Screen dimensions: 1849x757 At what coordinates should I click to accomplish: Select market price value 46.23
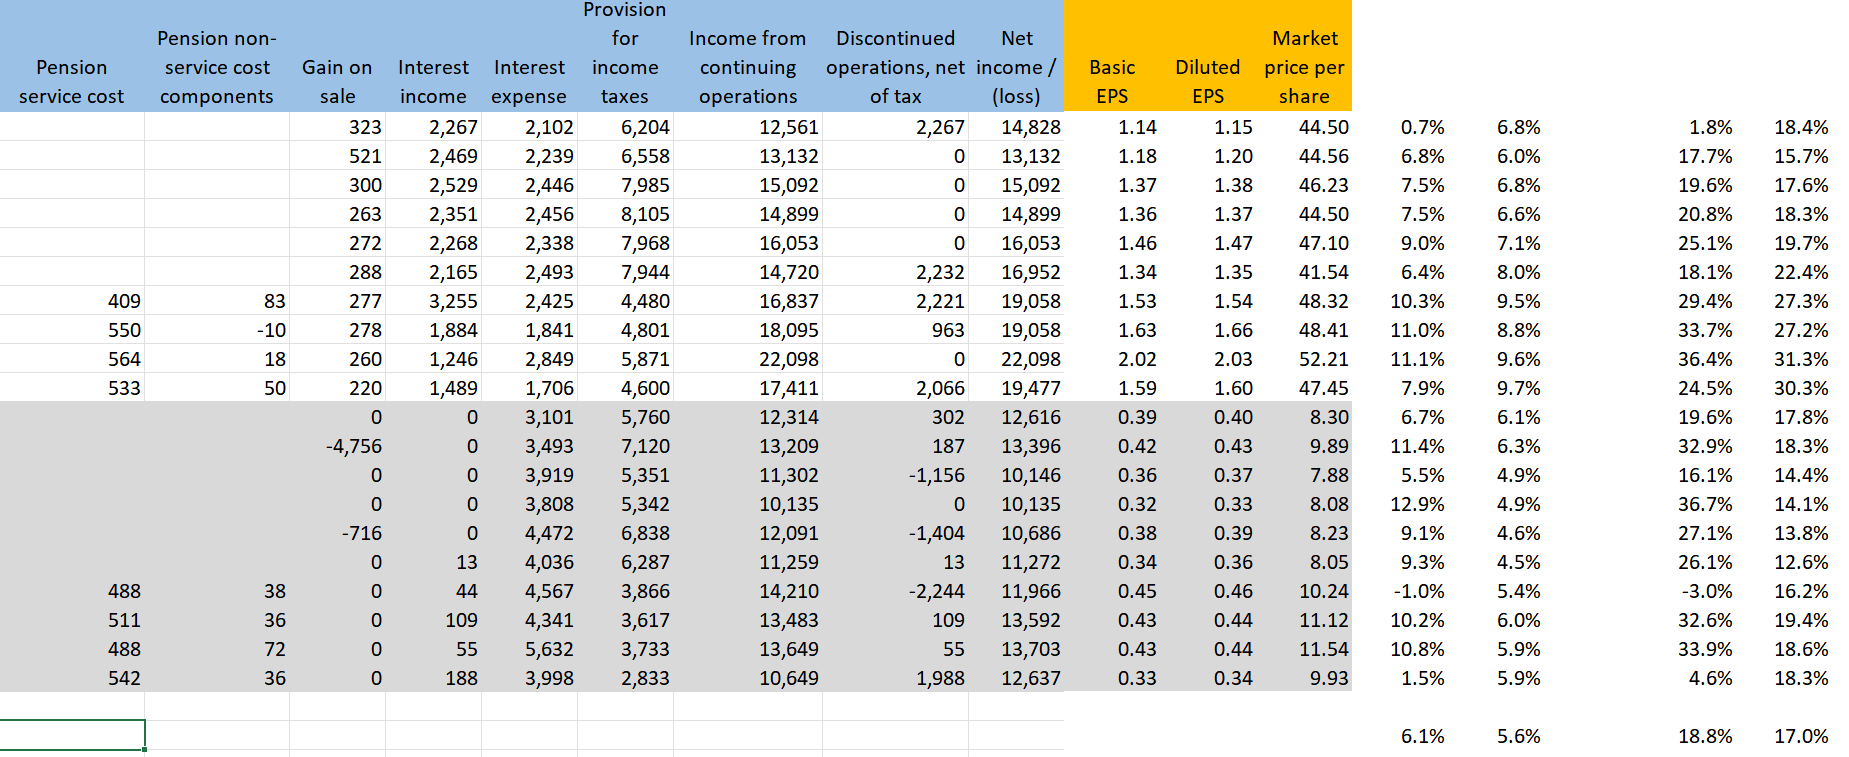[1324, 185]
